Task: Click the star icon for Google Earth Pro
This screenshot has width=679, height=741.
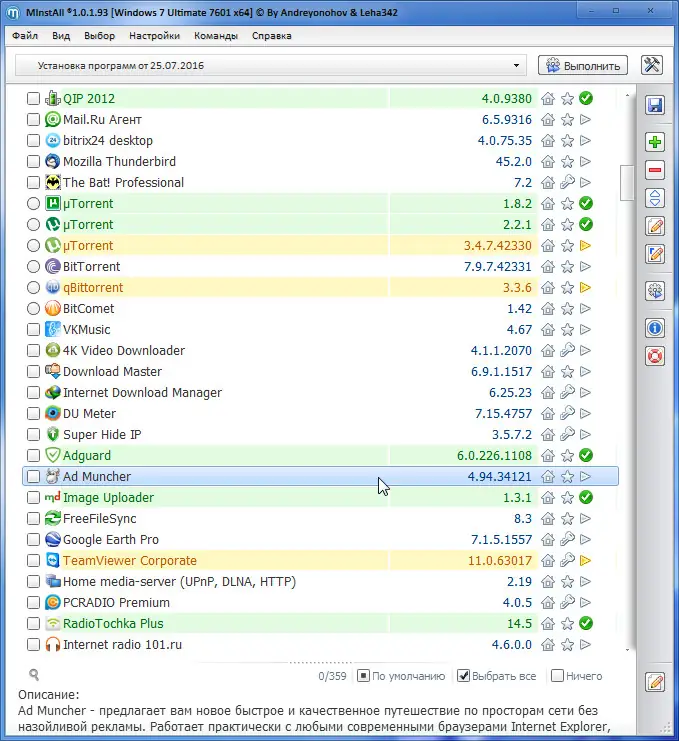Action: pos(567,540)
